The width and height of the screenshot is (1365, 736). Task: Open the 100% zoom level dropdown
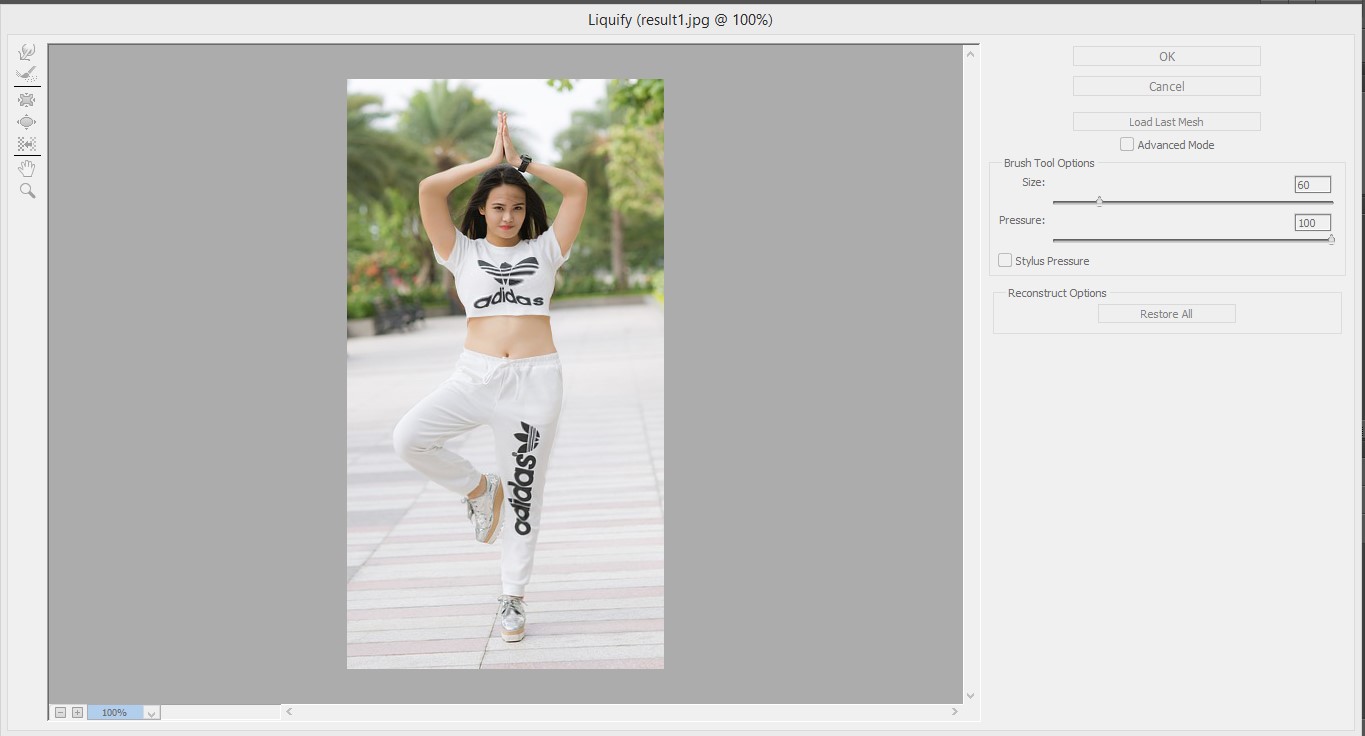pyautogui.click(x=151, y=713)
